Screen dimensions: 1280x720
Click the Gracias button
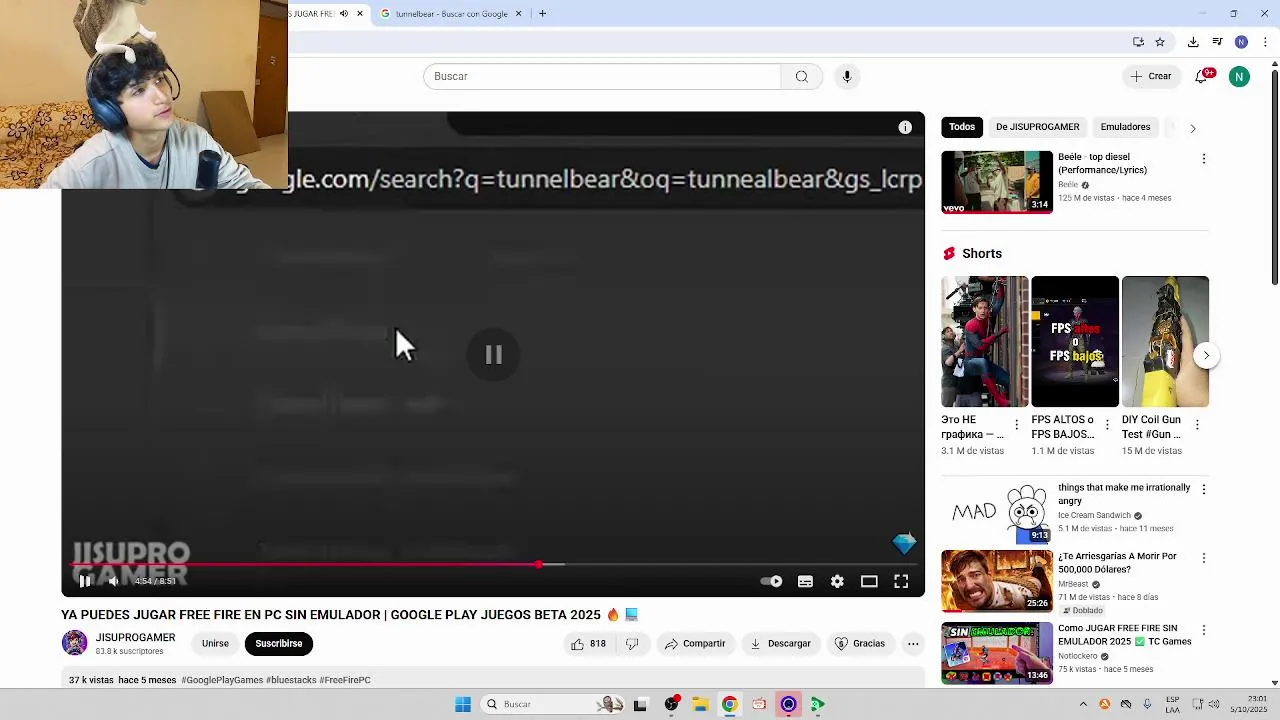[860, 644]
